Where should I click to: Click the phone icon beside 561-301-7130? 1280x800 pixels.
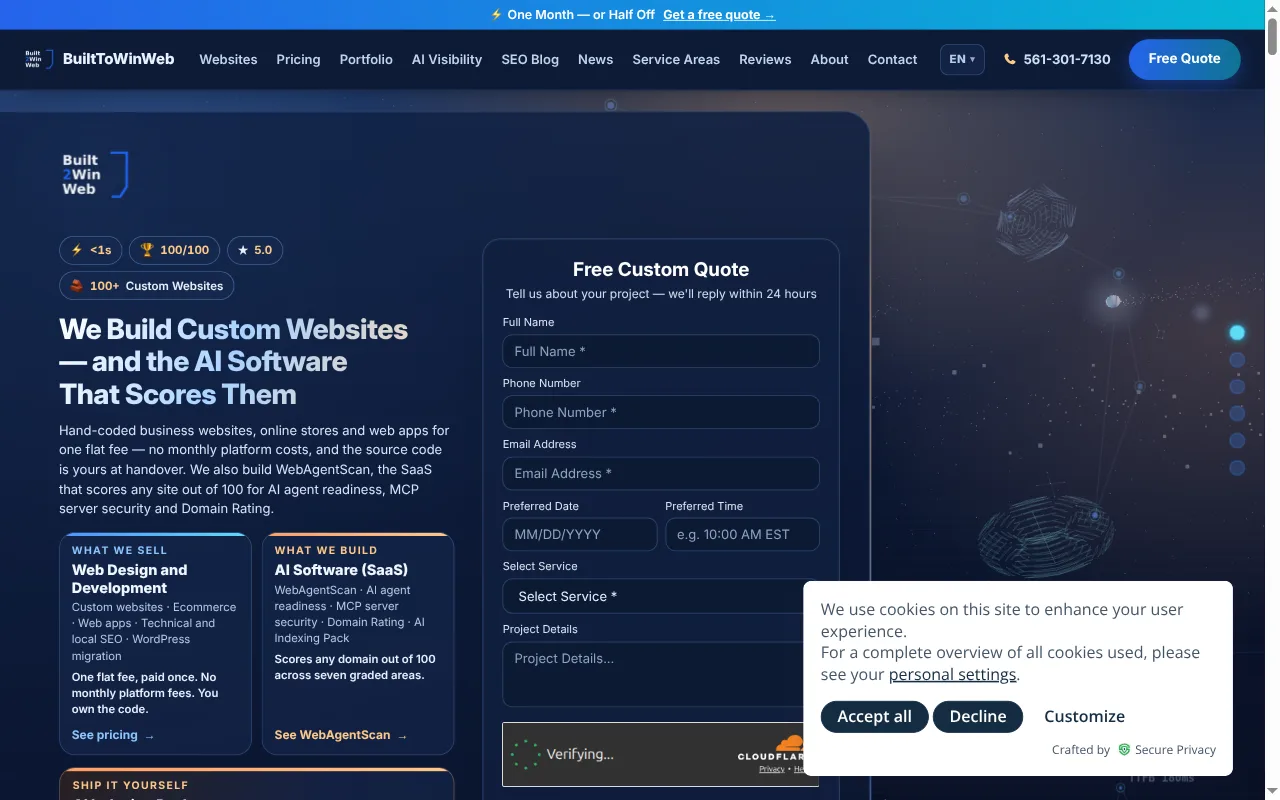[1010, 59]
